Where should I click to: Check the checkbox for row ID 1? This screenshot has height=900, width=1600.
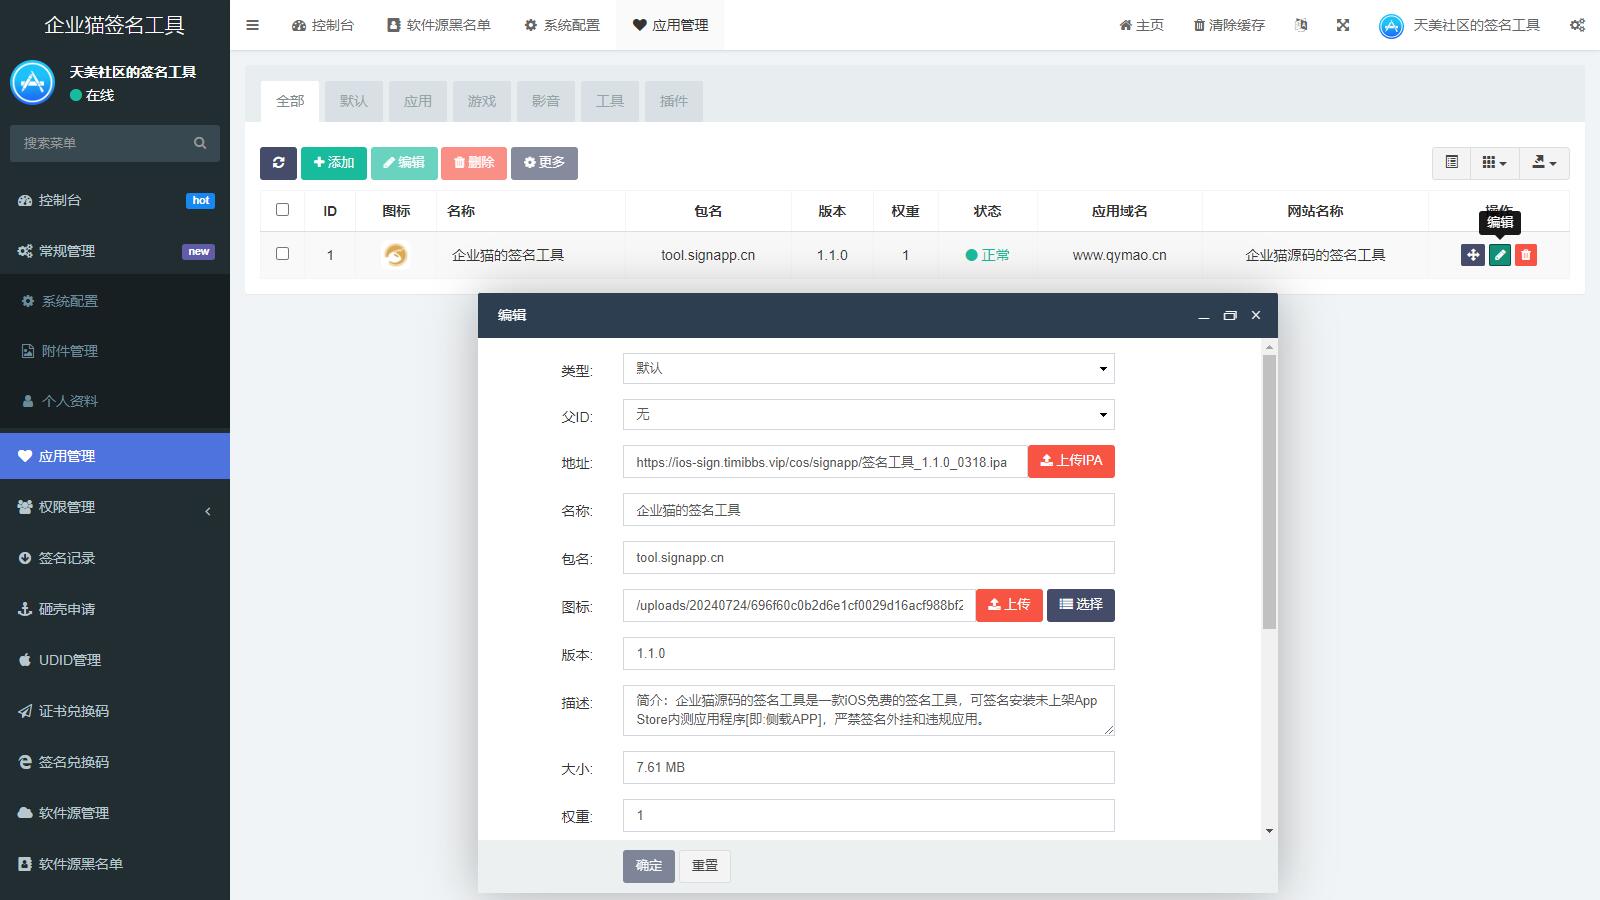(x=282, y=255)
